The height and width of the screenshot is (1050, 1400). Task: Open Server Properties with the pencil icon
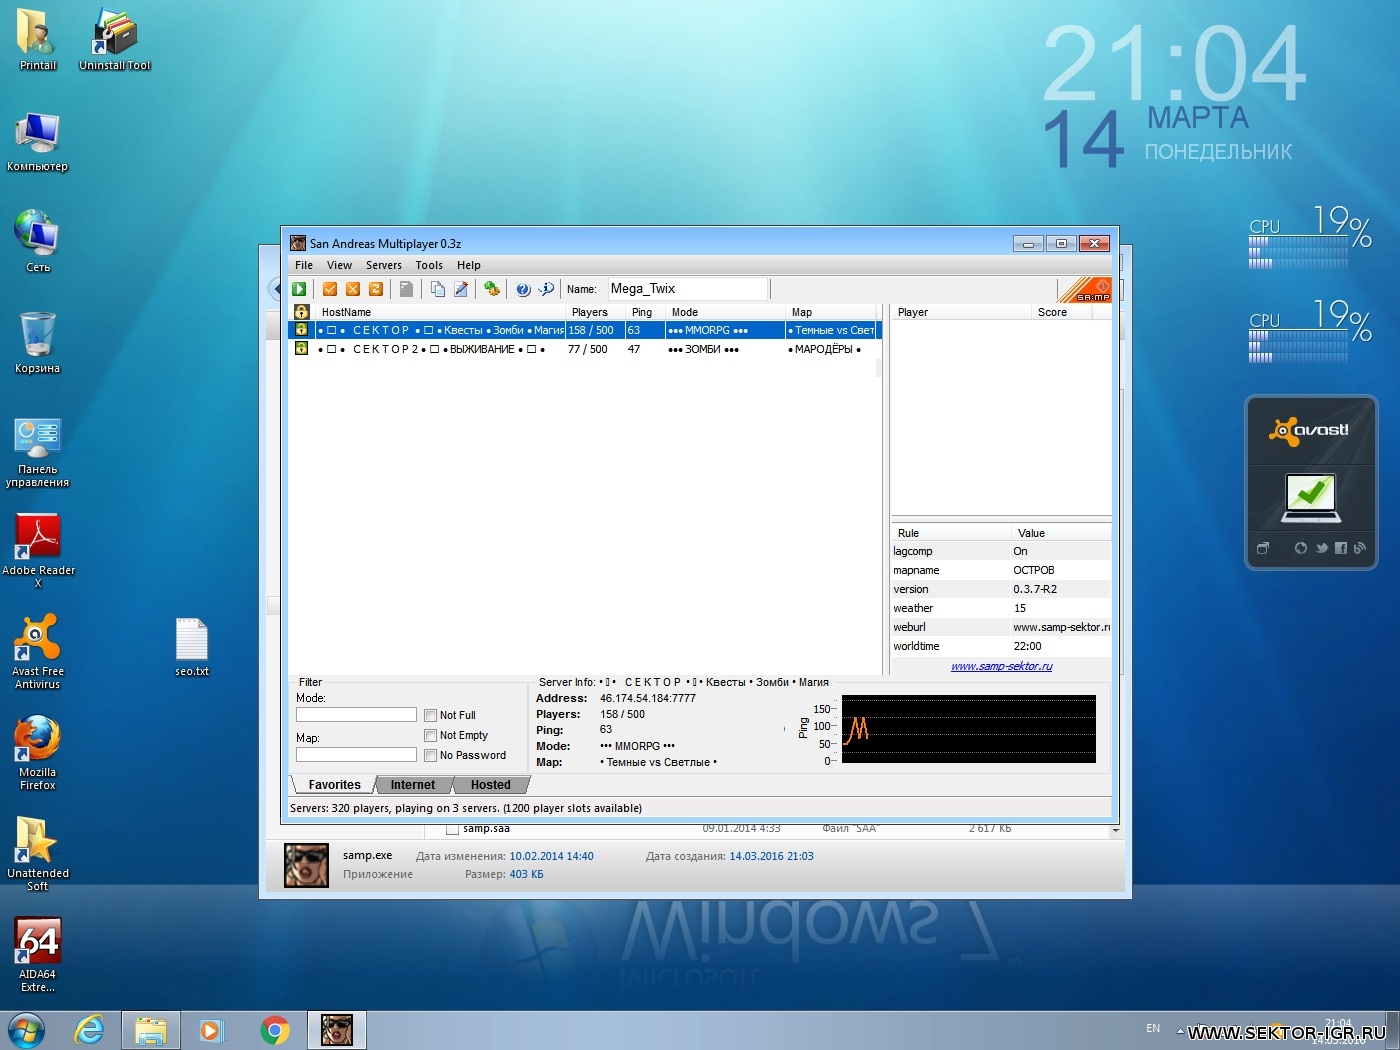[461, 289]
